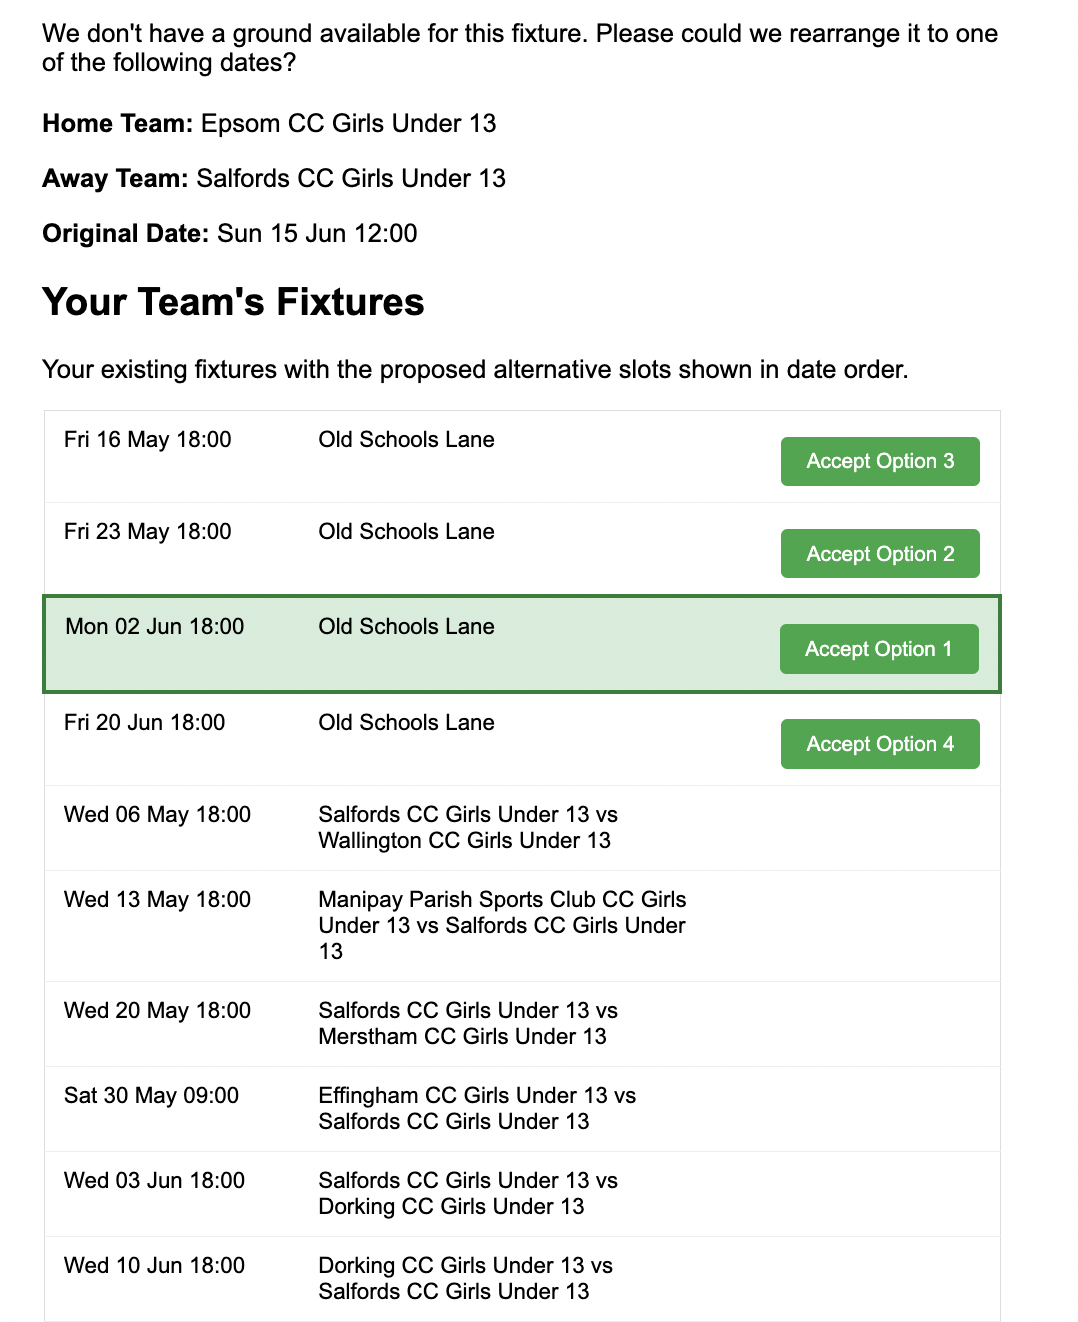
Task: Click the Home Team name Epsom CC
Action: [x=346, y=123]
